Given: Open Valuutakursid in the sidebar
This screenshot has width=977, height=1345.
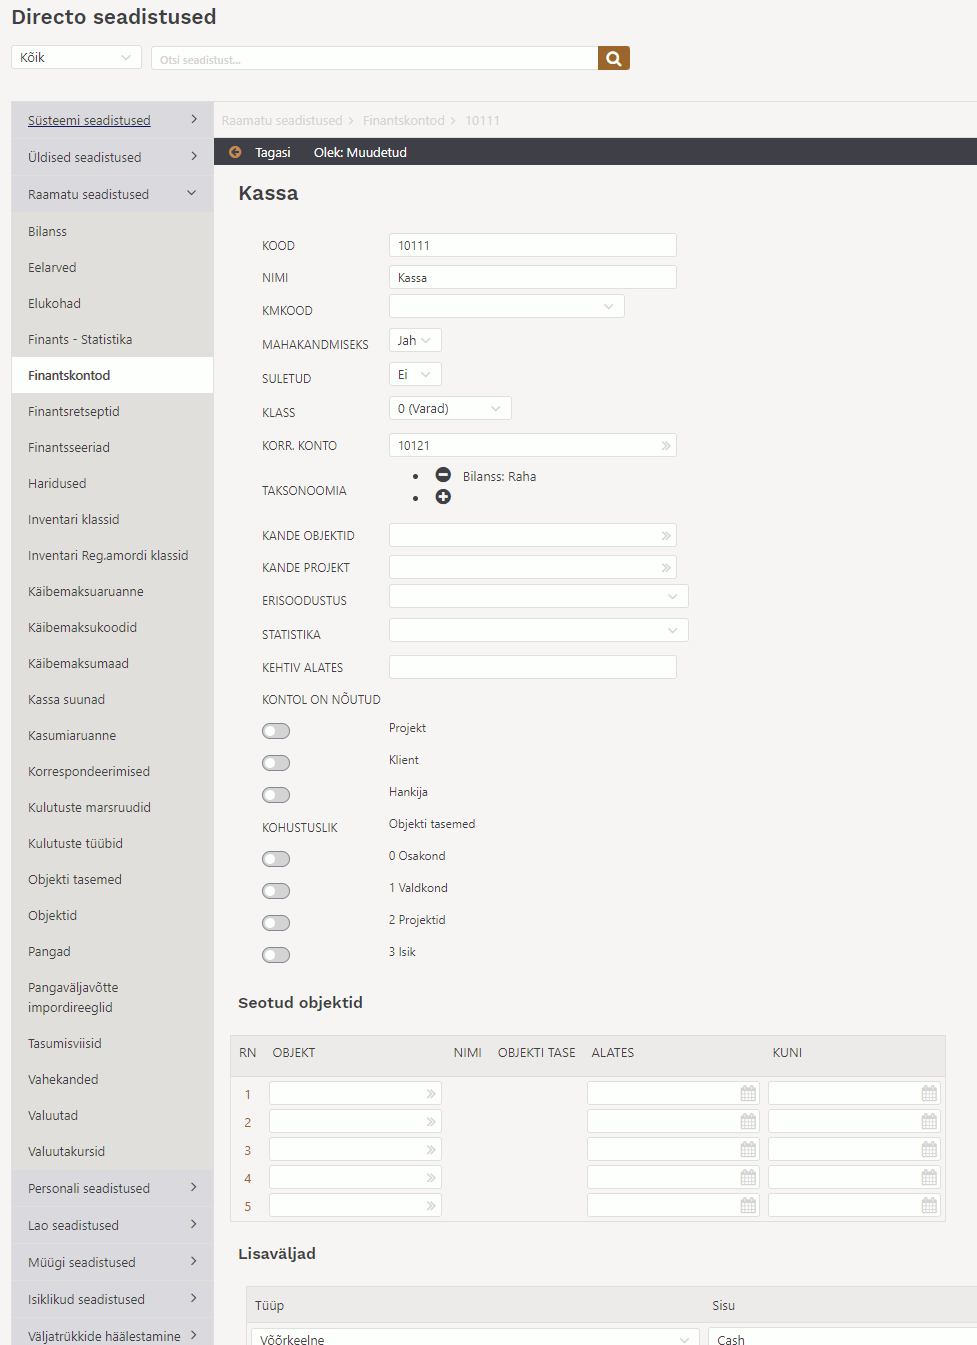Looking at the screenshot, I should click(112, 1151).
